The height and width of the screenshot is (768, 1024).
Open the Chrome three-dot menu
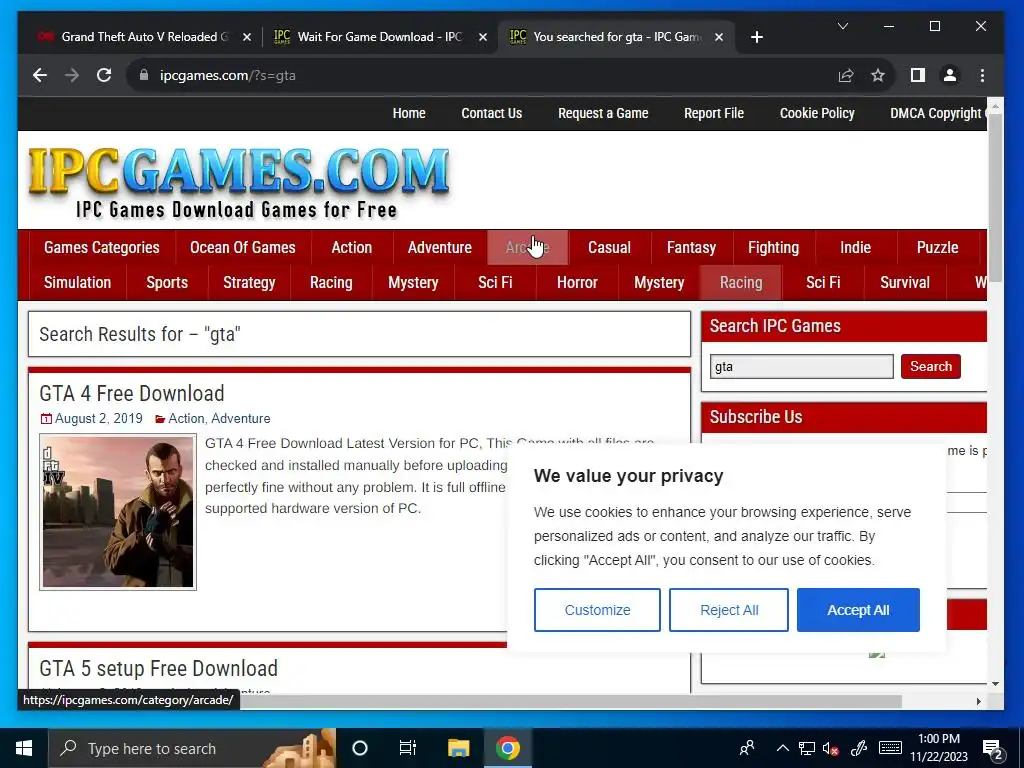[x=982, y=76]
